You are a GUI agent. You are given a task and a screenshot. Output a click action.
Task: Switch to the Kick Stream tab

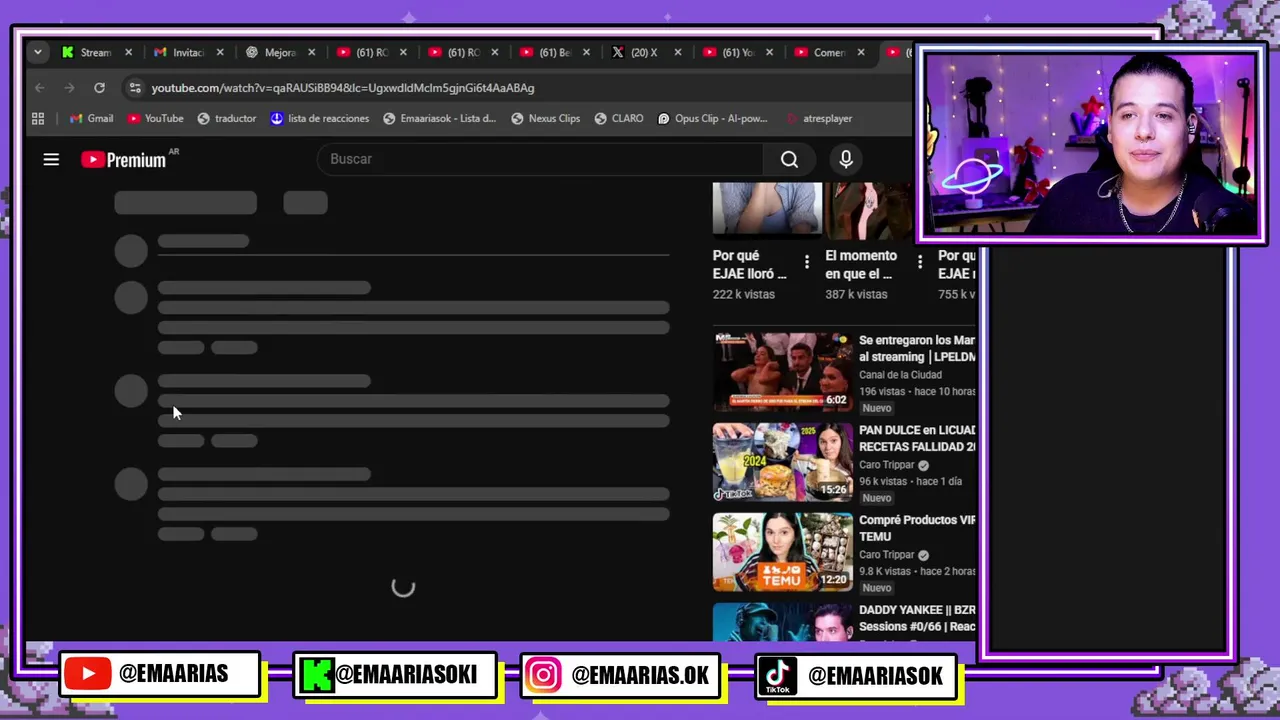[87, 52]
